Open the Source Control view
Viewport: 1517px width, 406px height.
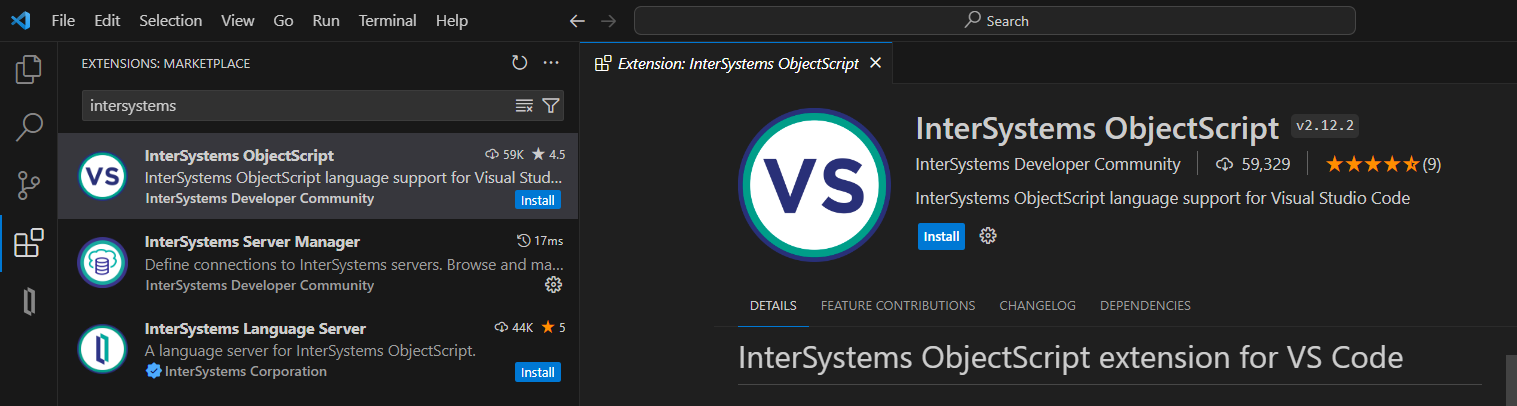pos(29,185)
